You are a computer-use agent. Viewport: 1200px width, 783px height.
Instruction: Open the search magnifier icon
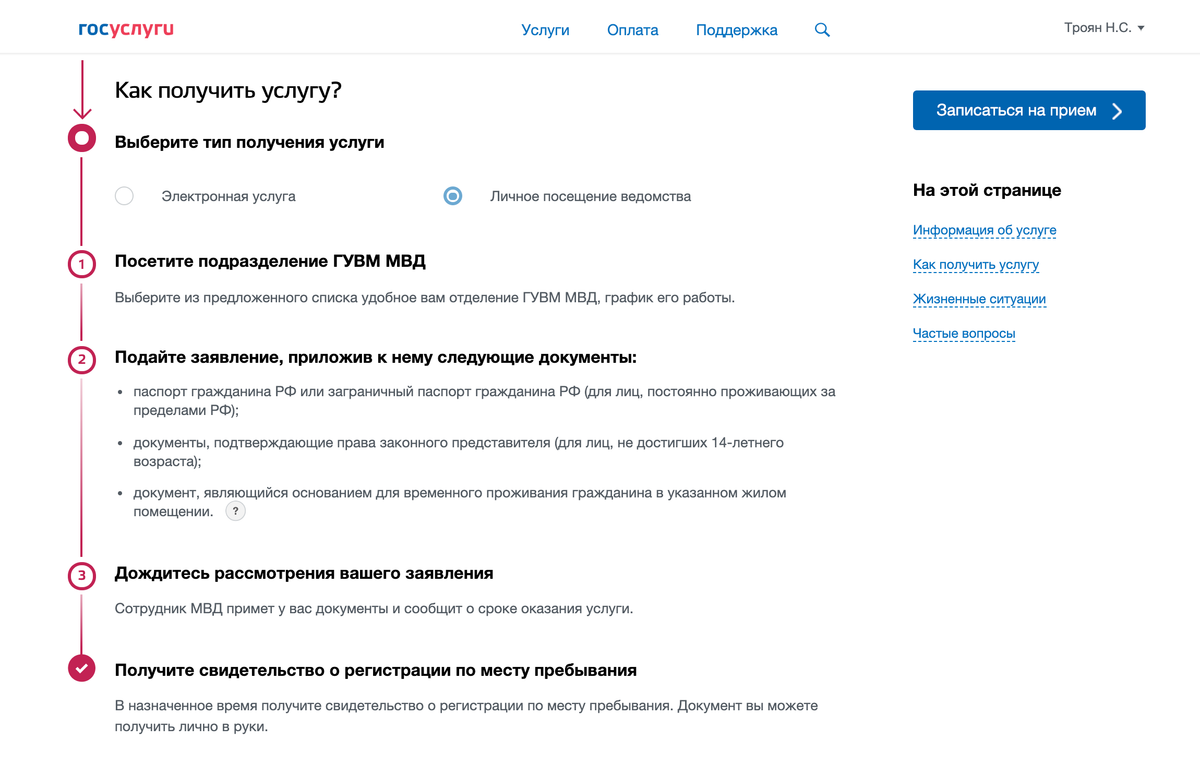822,30
